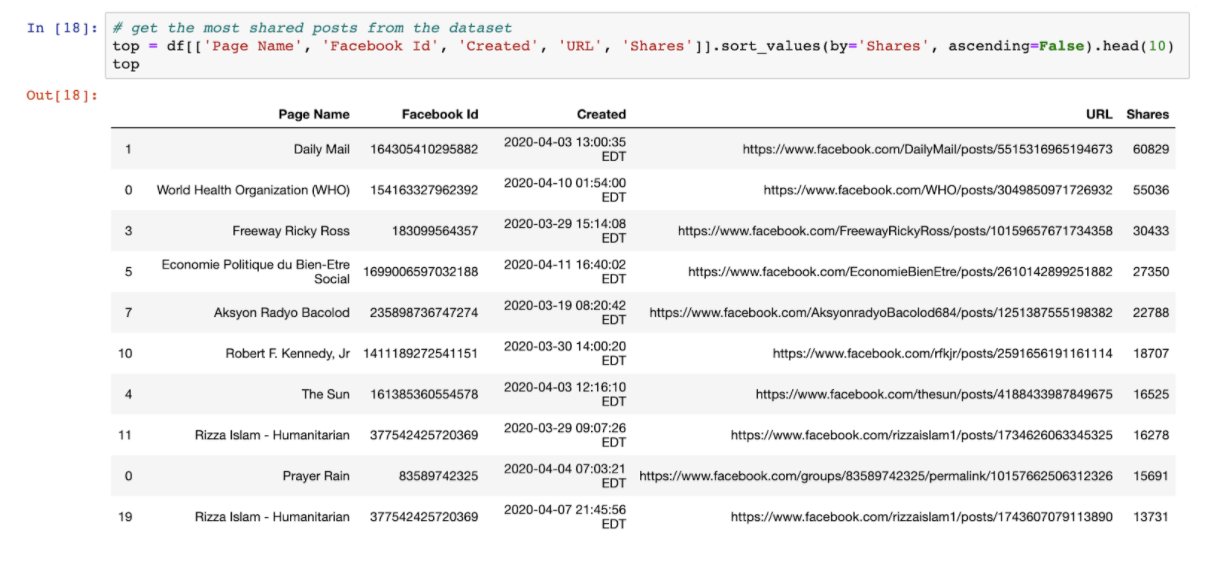Click inside the code cell input area
The image size is (1218, 572).
tap(640, 47)
